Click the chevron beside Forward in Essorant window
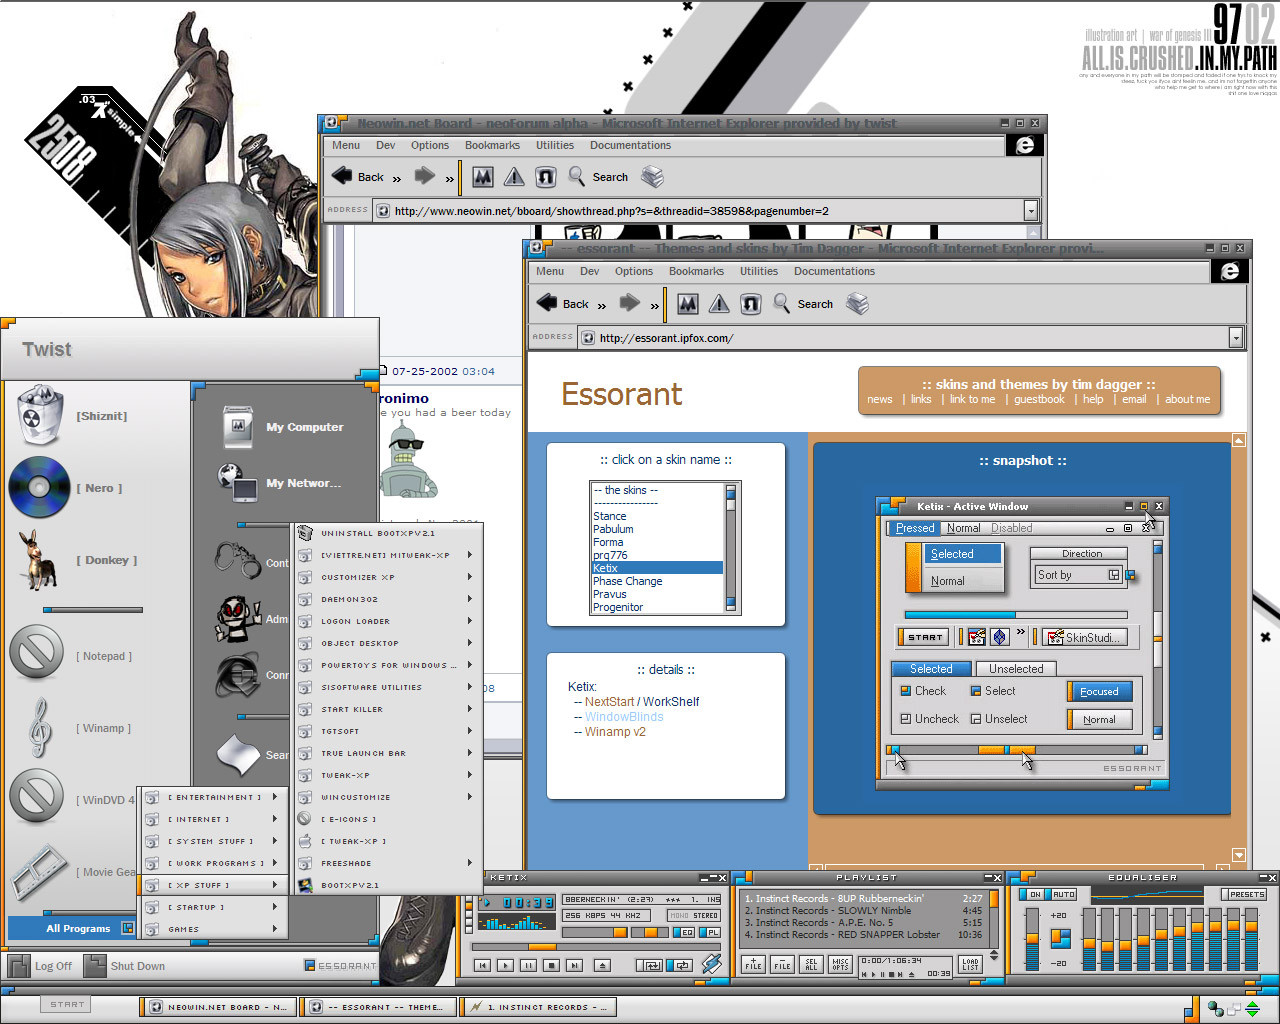Image resolution: width=1280 pixels, height=1024 pixels. click(x=655, y=306)
